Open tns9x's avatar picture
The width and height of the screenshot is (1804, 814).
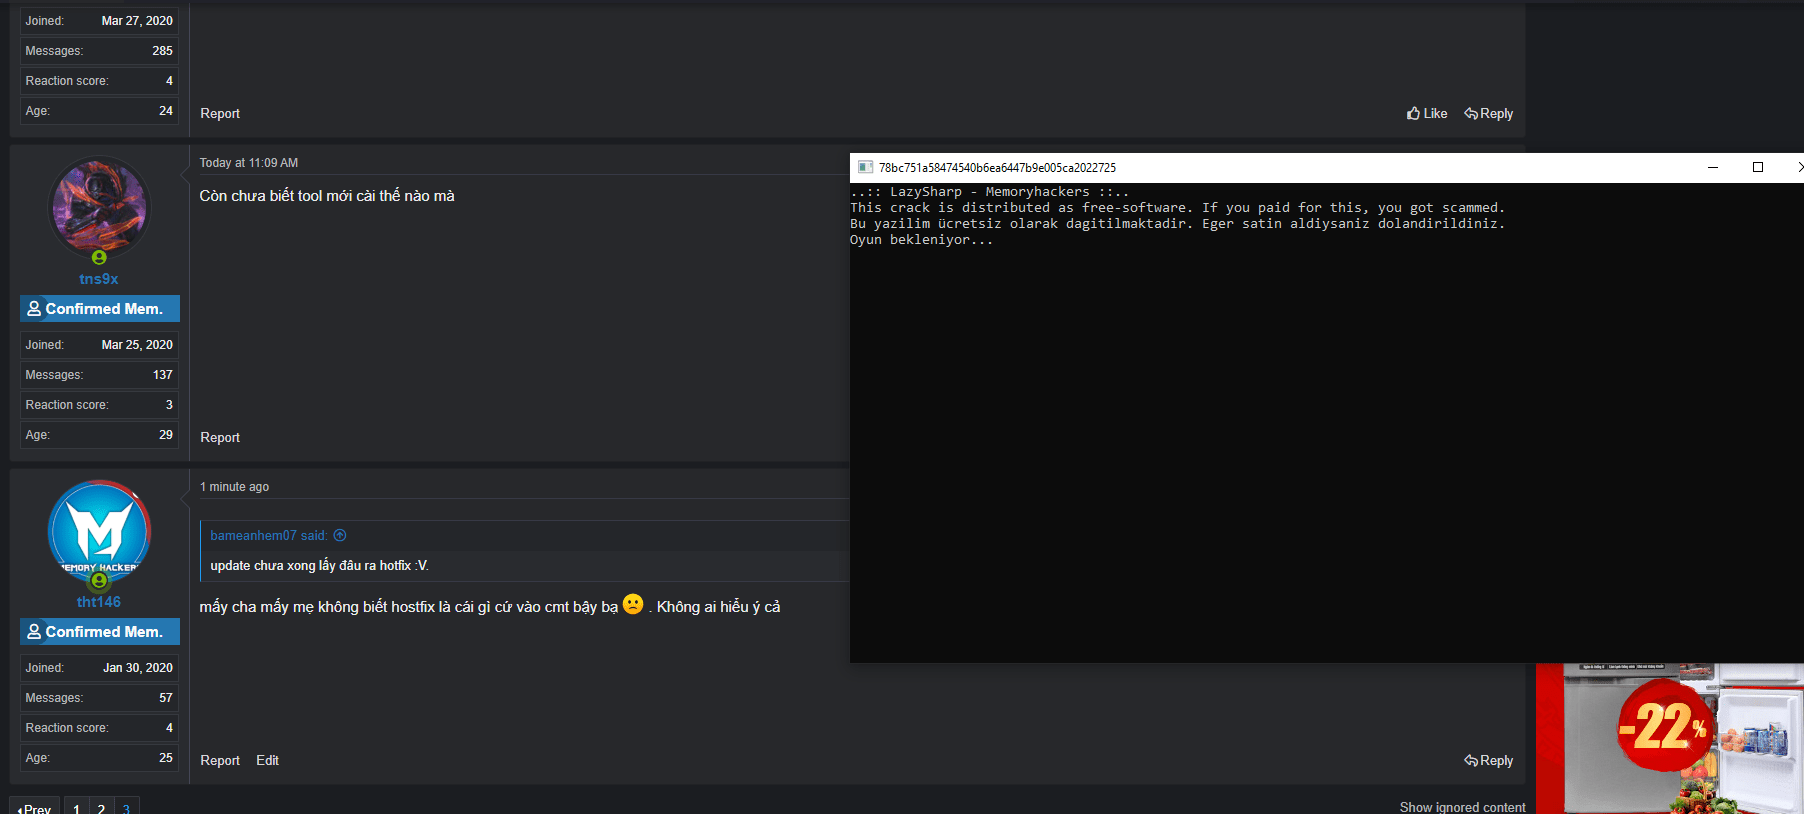(x=99, y=208)
